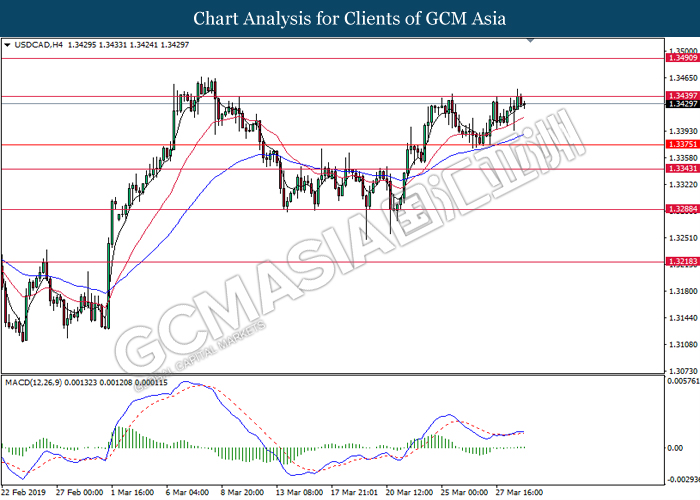Click the 27 Feb 00:00 time axis label

(79, 492)
